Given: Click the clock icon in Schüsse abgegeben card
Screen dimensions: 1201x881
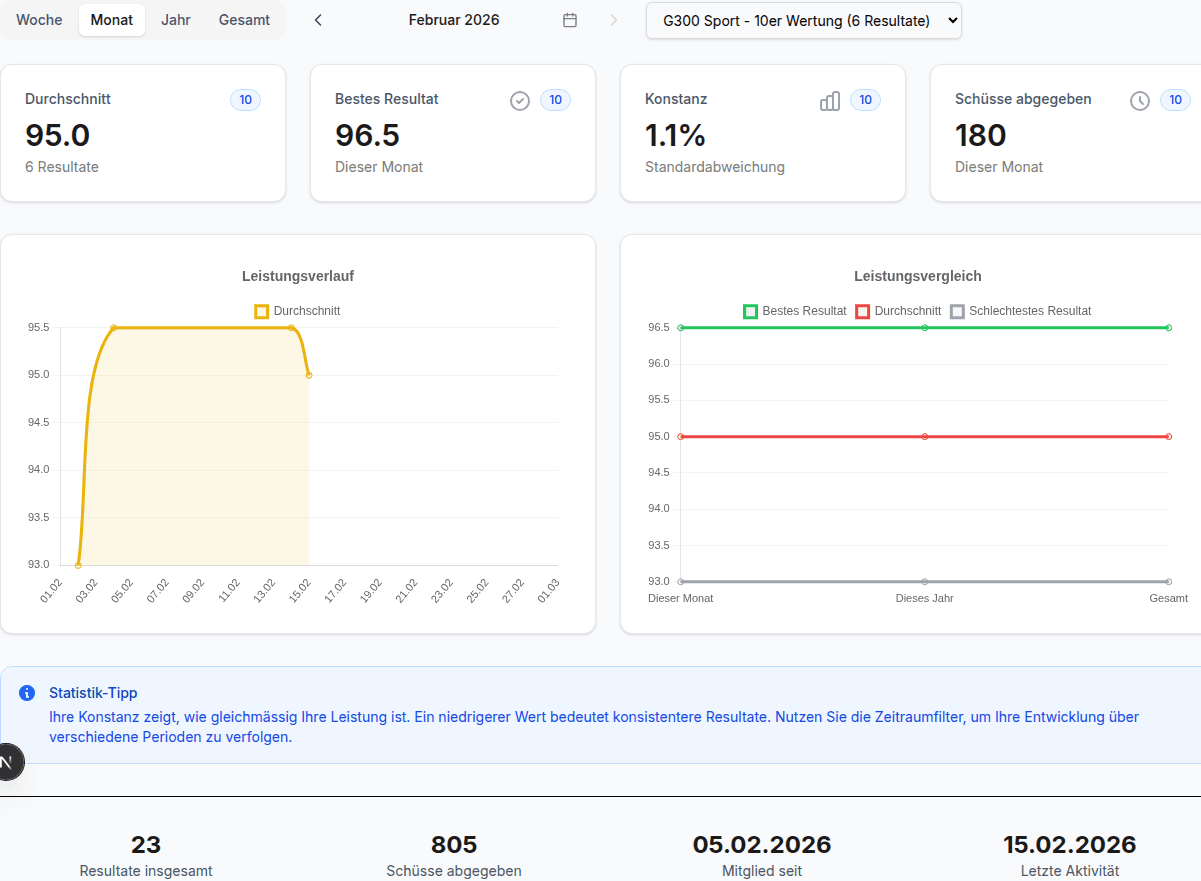Looking at the screenshot, I should coord(1139,100).
